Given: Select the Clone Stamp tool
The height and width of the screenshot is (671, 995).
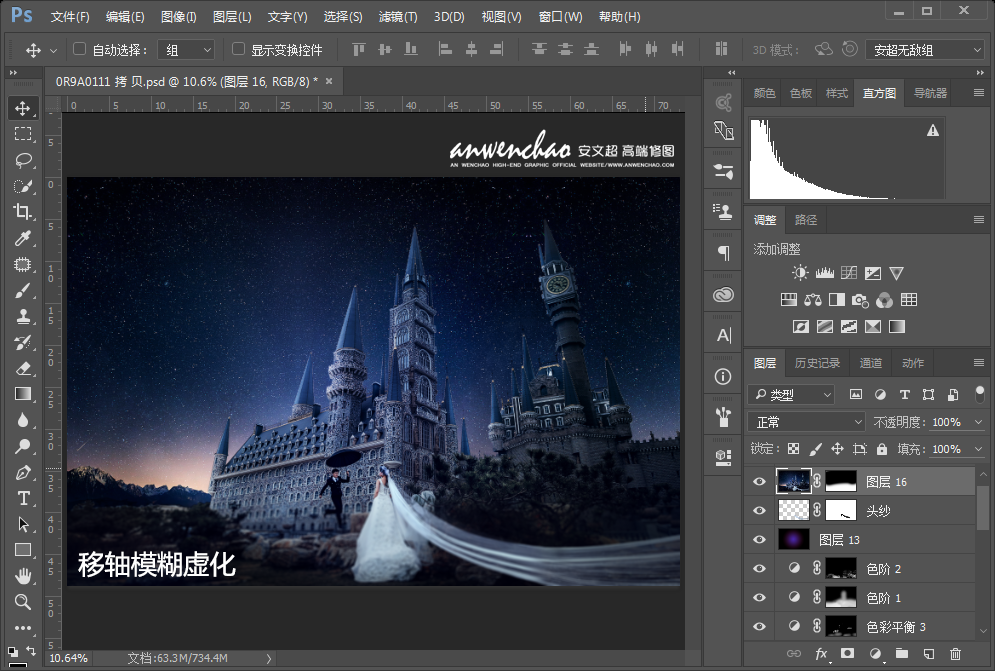Looking at the screenshot, I should [23, 316].
